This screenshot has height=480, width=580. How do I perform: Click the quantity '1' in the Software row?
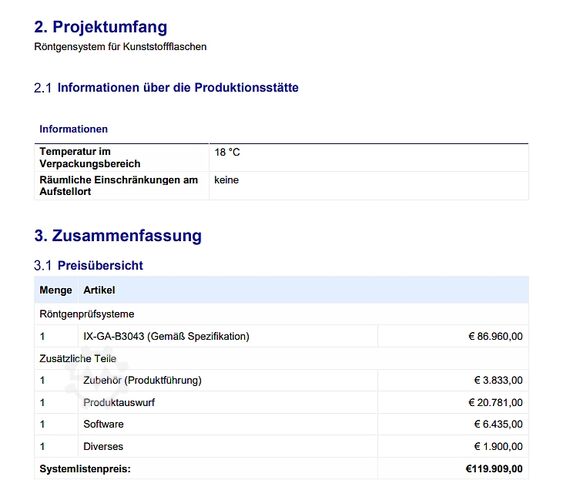point(42,425)
